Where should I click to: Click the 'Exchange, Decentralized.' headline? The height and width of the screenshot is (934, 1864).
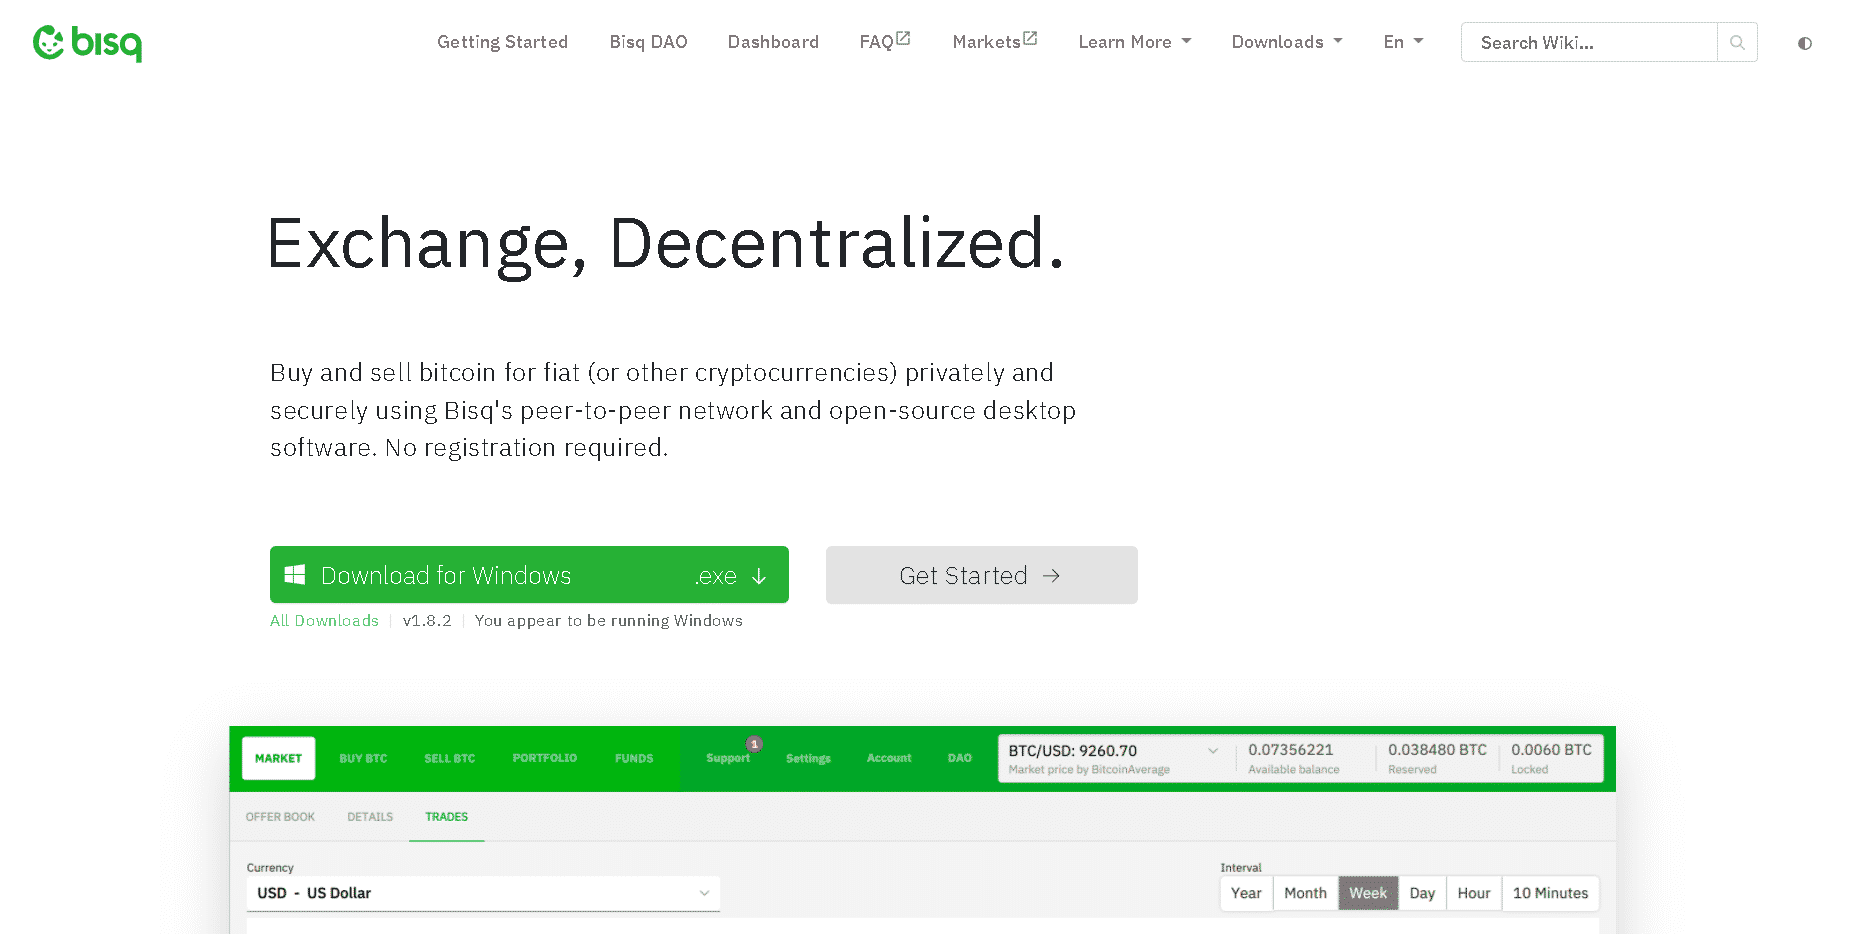coord(666,244)
